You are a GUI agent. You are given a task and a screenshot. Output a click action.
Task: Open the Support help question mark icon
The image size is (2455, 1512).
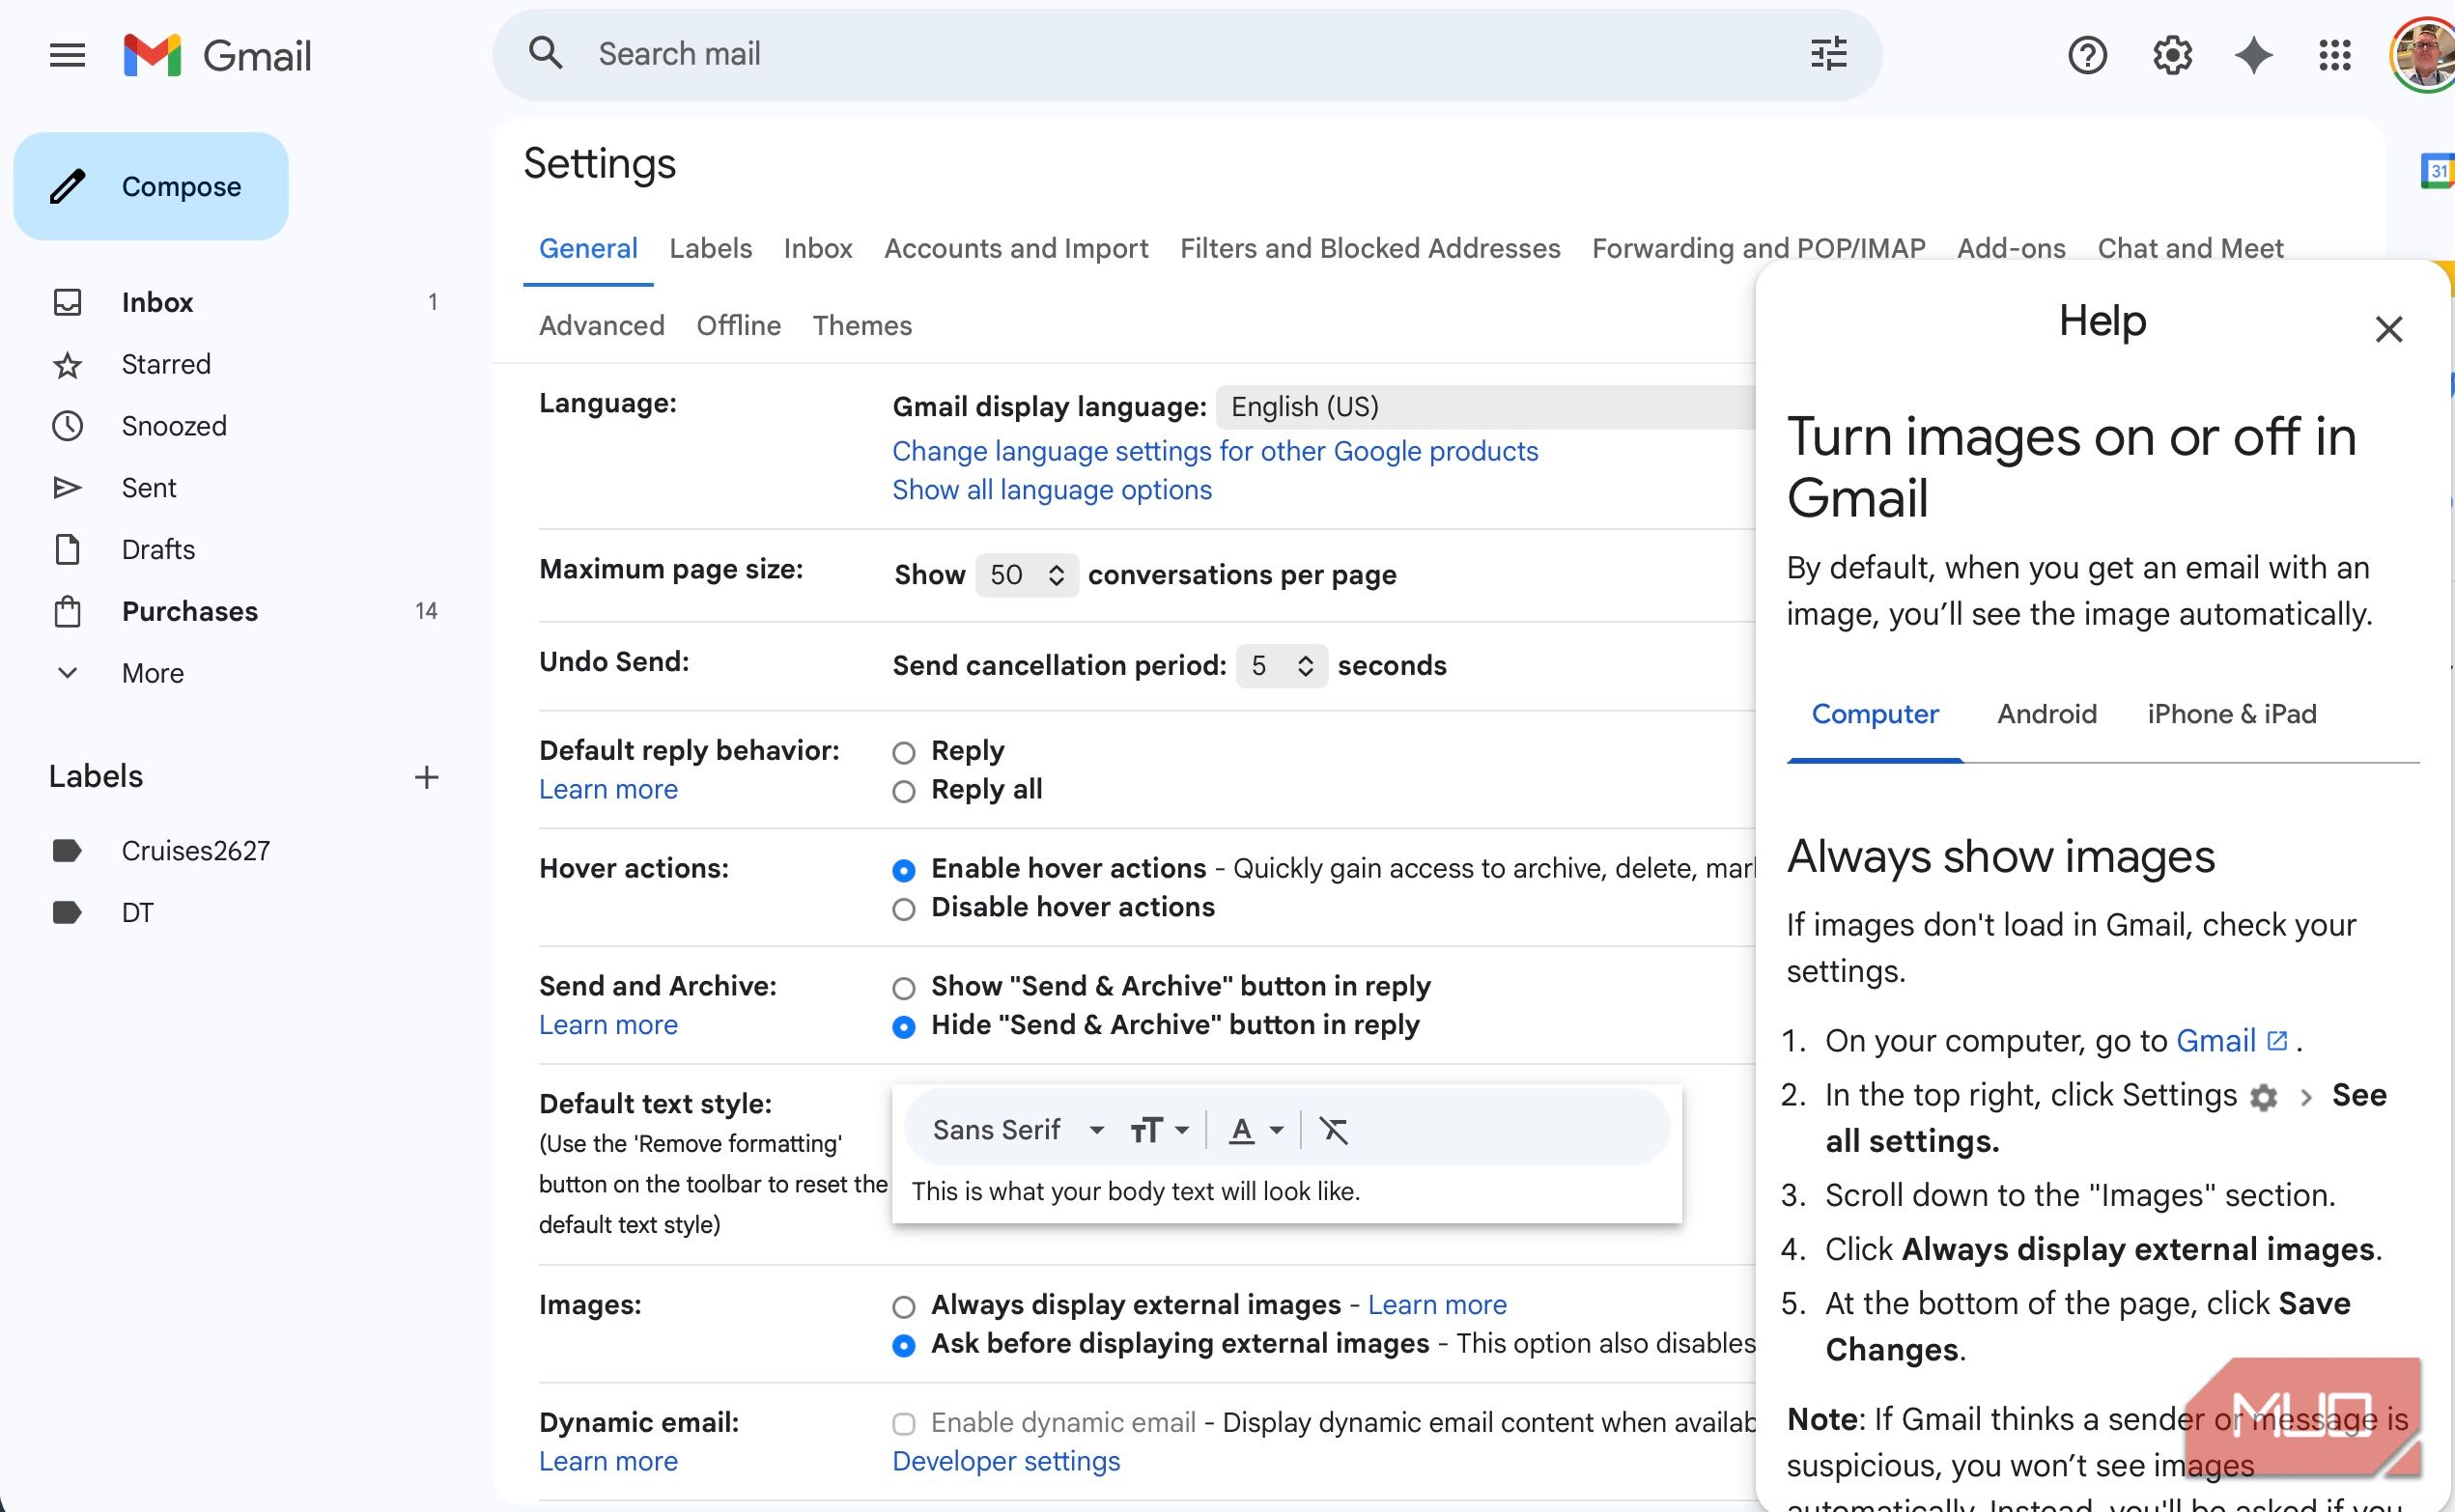pos(2087,55)
